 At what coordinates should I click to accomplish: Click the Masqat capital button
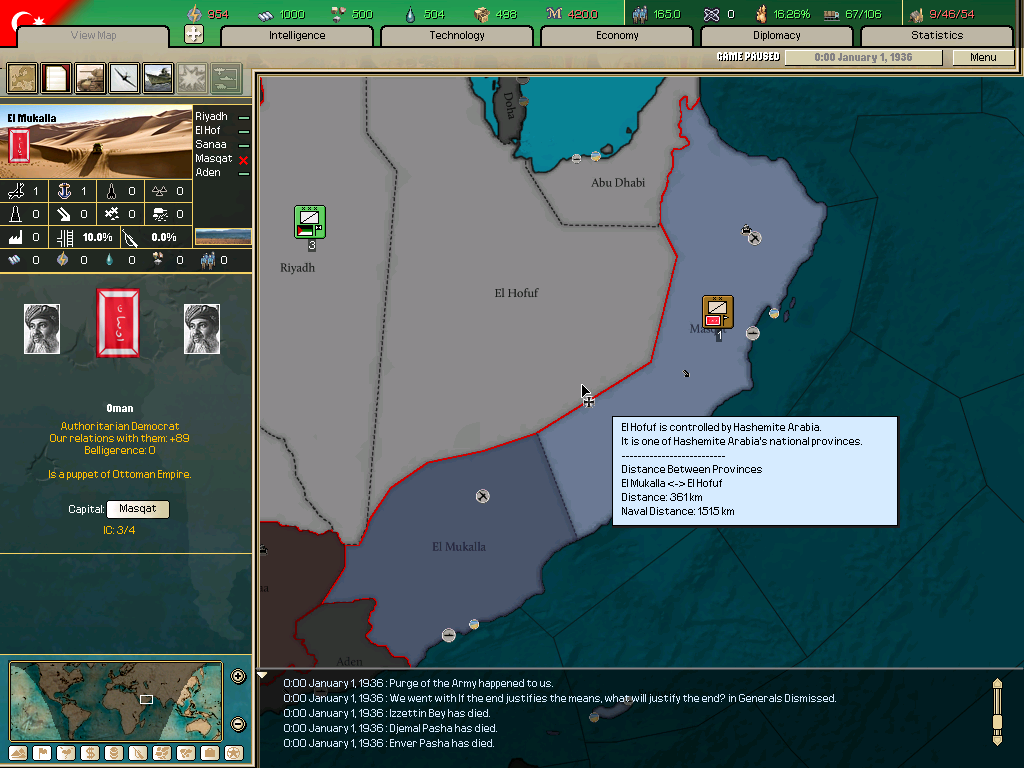tap(137, 509)
